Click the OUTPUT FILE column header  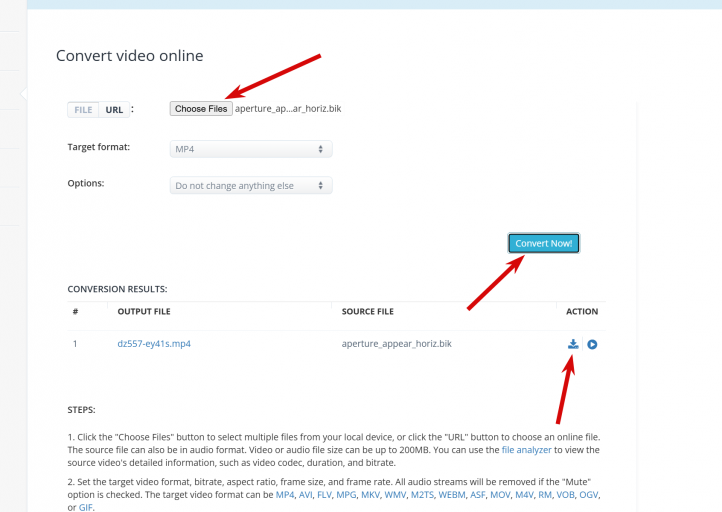tap(144, 311)
